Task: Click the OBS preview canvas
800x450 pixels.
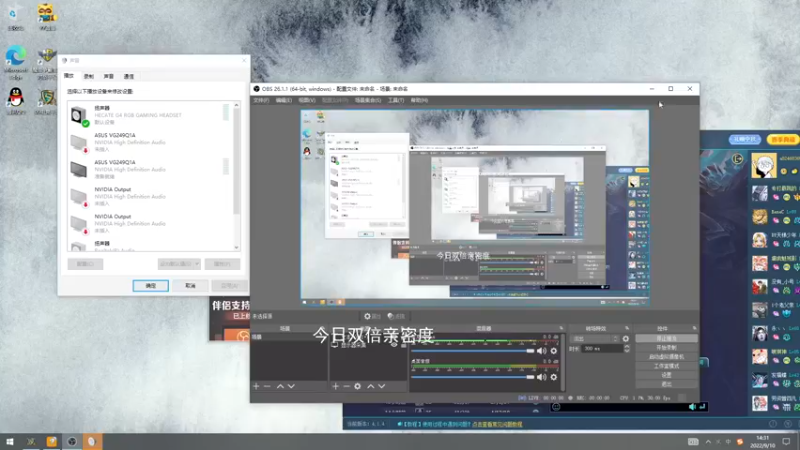Action: point(475,208)
